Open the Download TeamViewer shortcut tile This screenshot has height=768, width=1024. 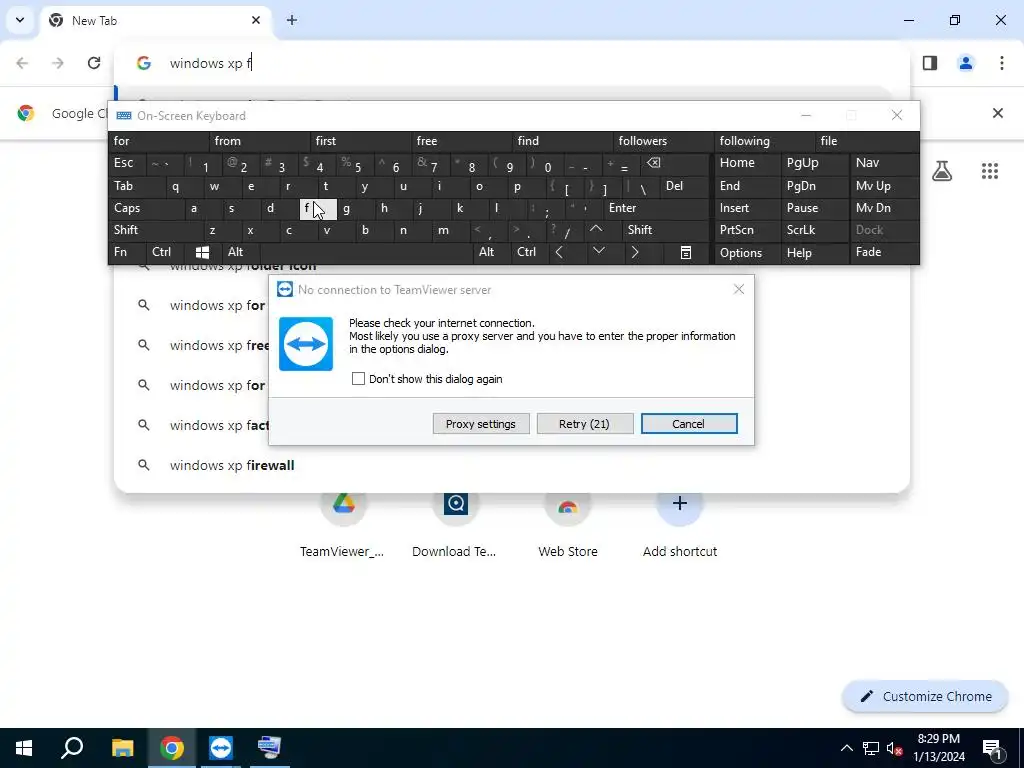(x=455, y=522)
